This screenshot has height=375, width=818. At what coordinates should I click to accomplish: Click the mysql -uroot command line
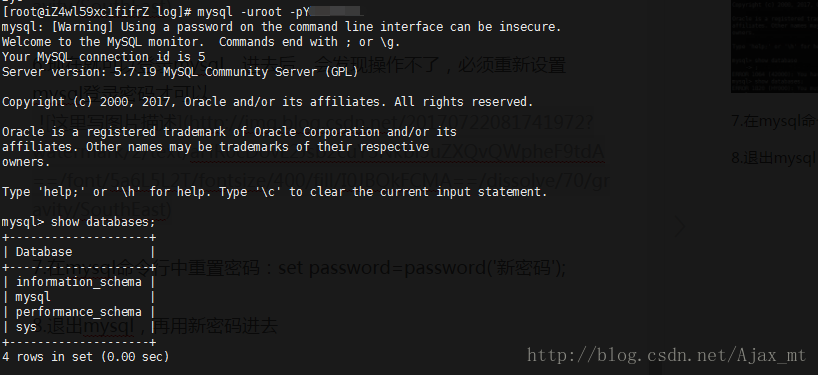point(183,11)
